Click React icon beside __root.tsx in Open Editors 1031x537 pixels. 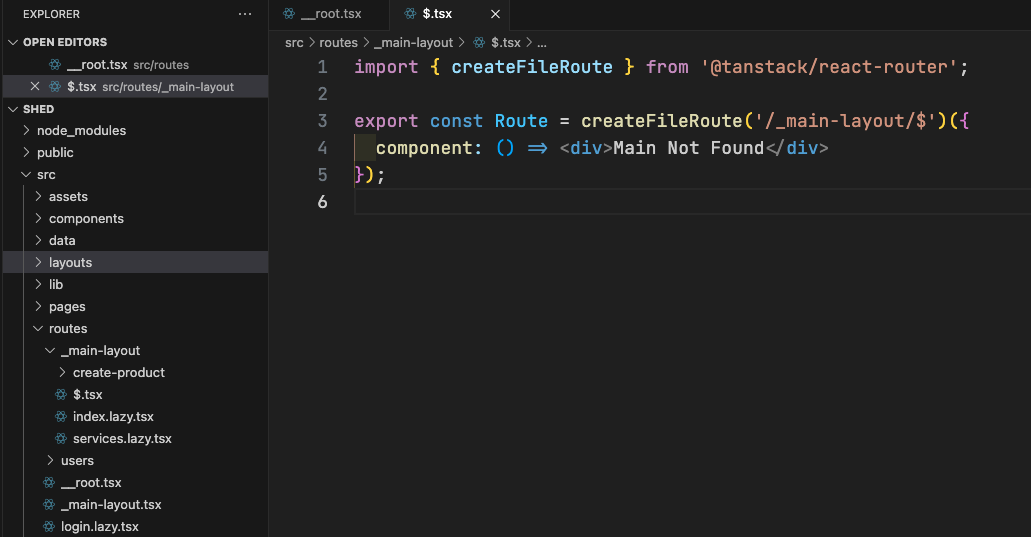[x=55, y=64]
